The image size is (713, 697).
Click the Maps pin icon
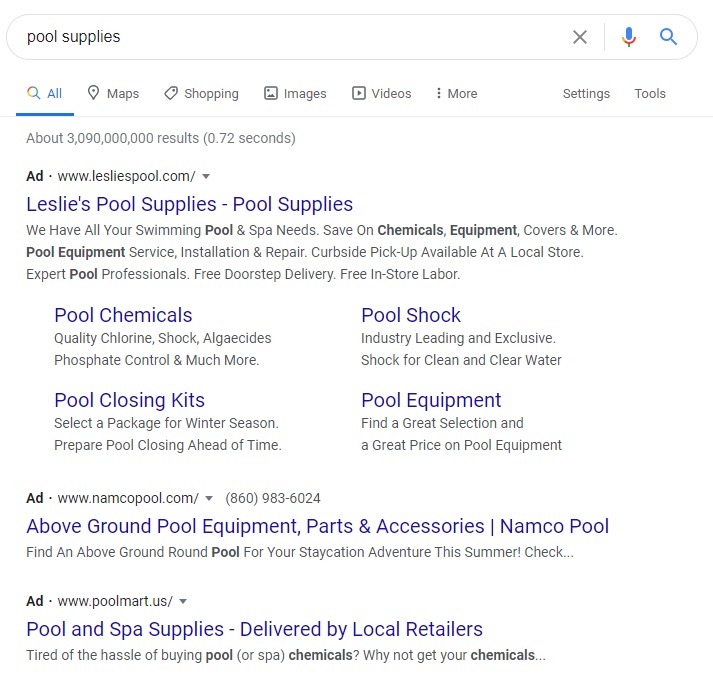tap(93, 93)
